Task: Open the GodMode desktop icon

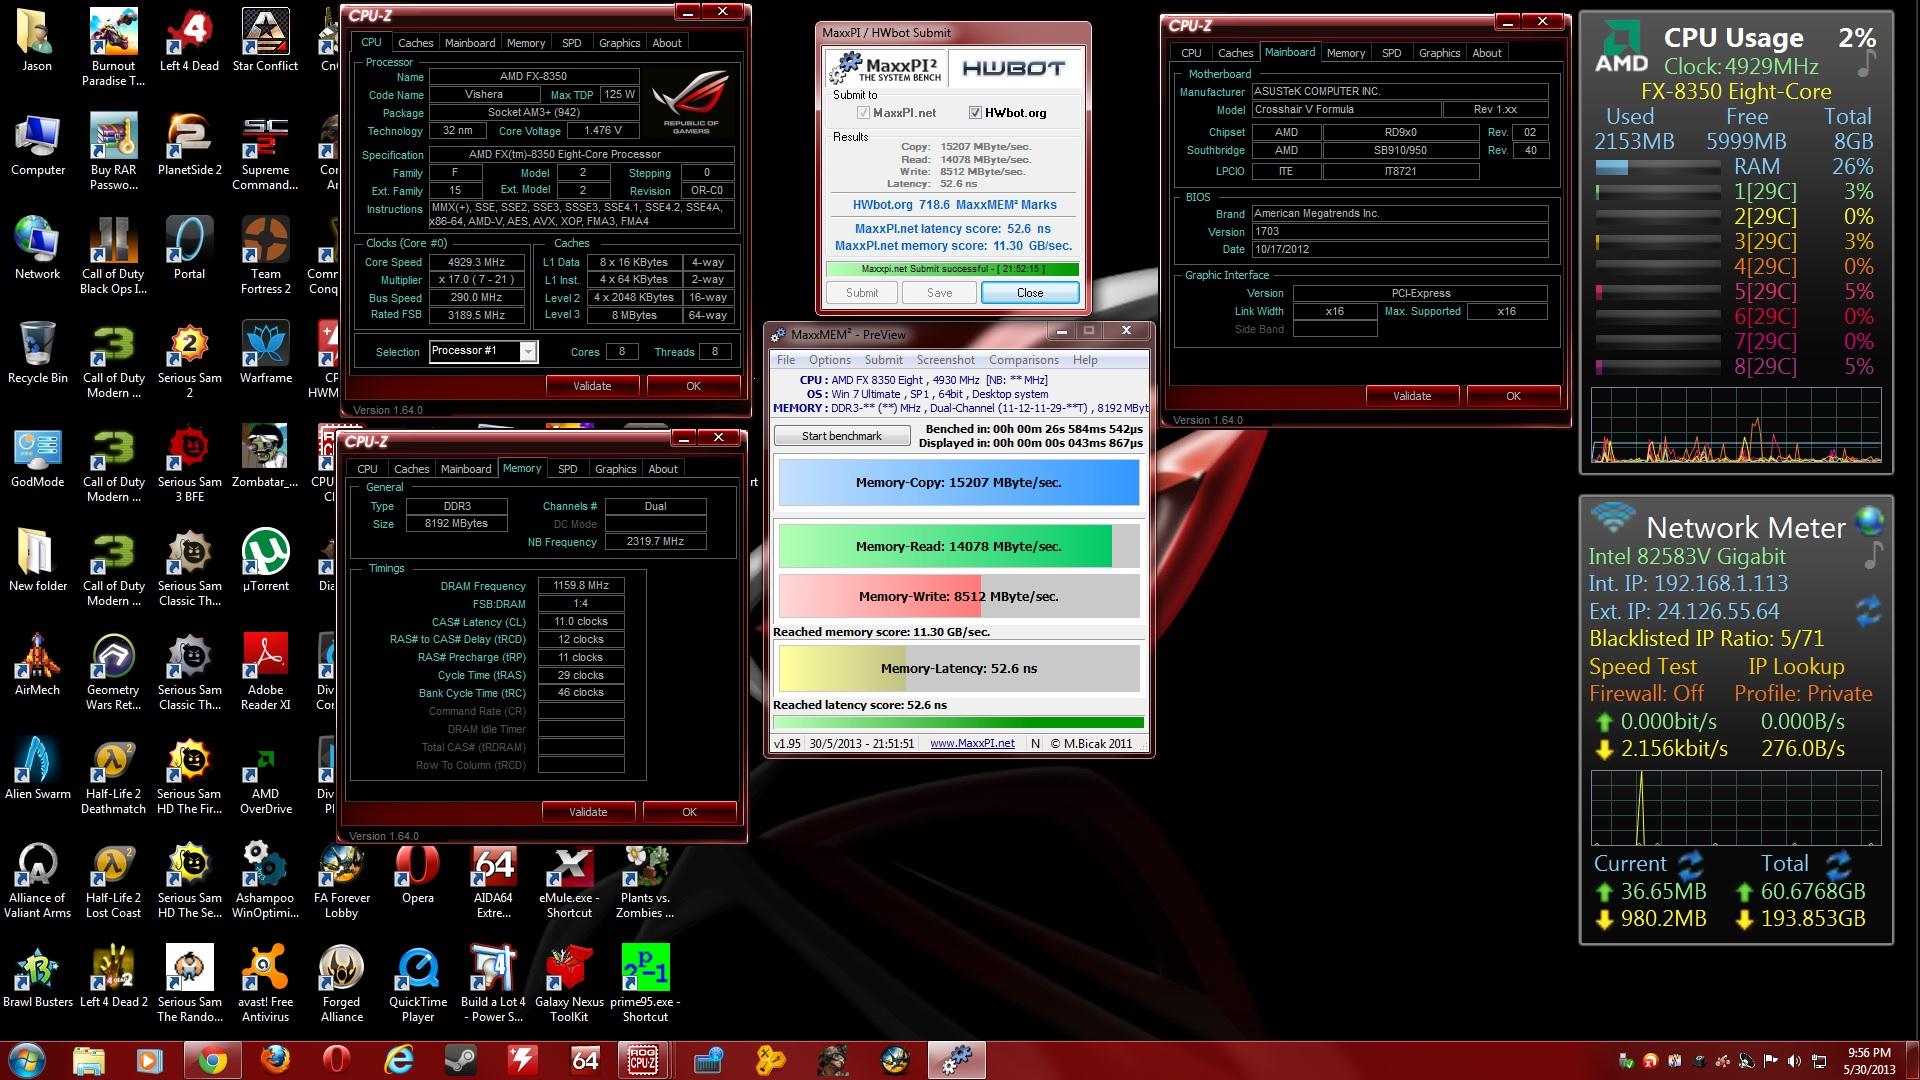Action: 38,458
